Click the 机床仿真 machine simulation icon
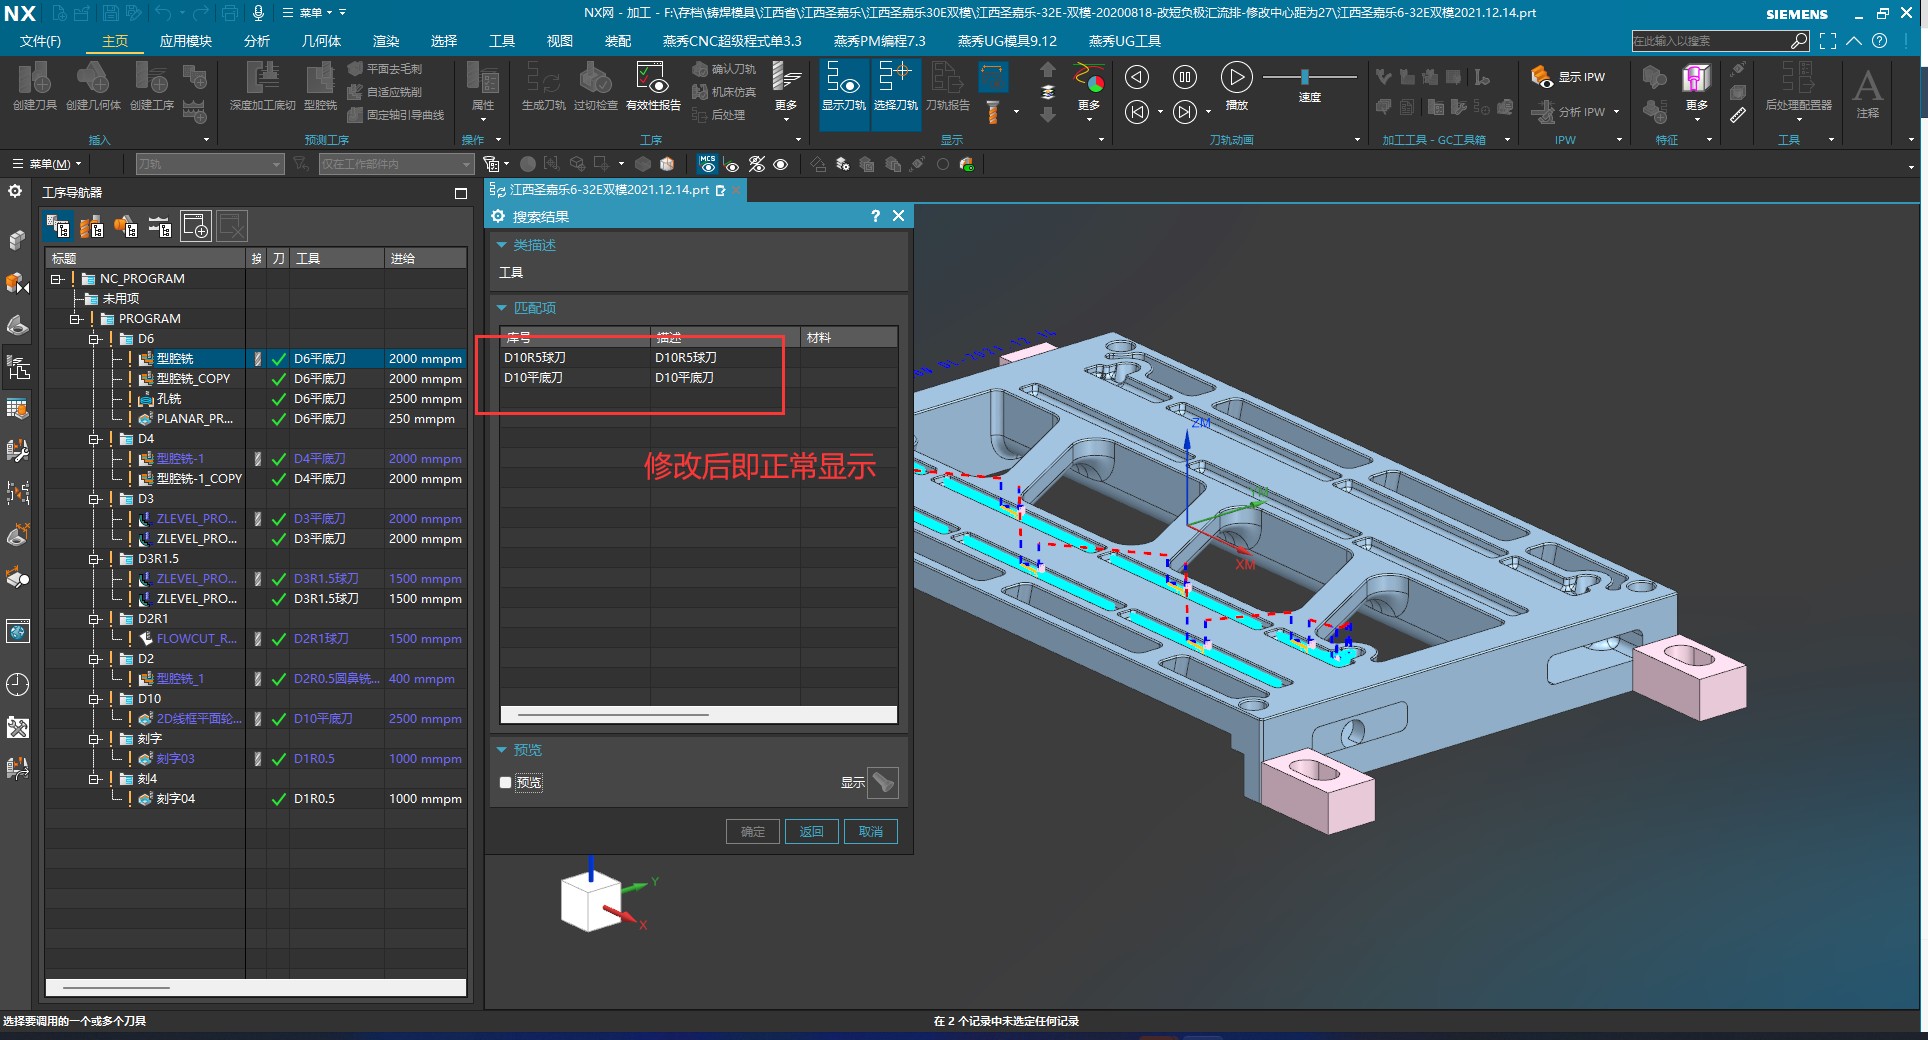1928x1040 pixels. click(725, 92)
